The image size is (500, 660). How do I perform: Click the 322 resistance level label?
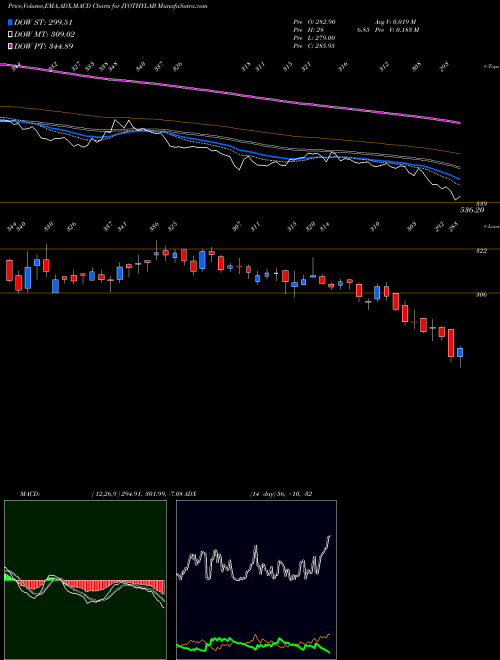[481, 251]
